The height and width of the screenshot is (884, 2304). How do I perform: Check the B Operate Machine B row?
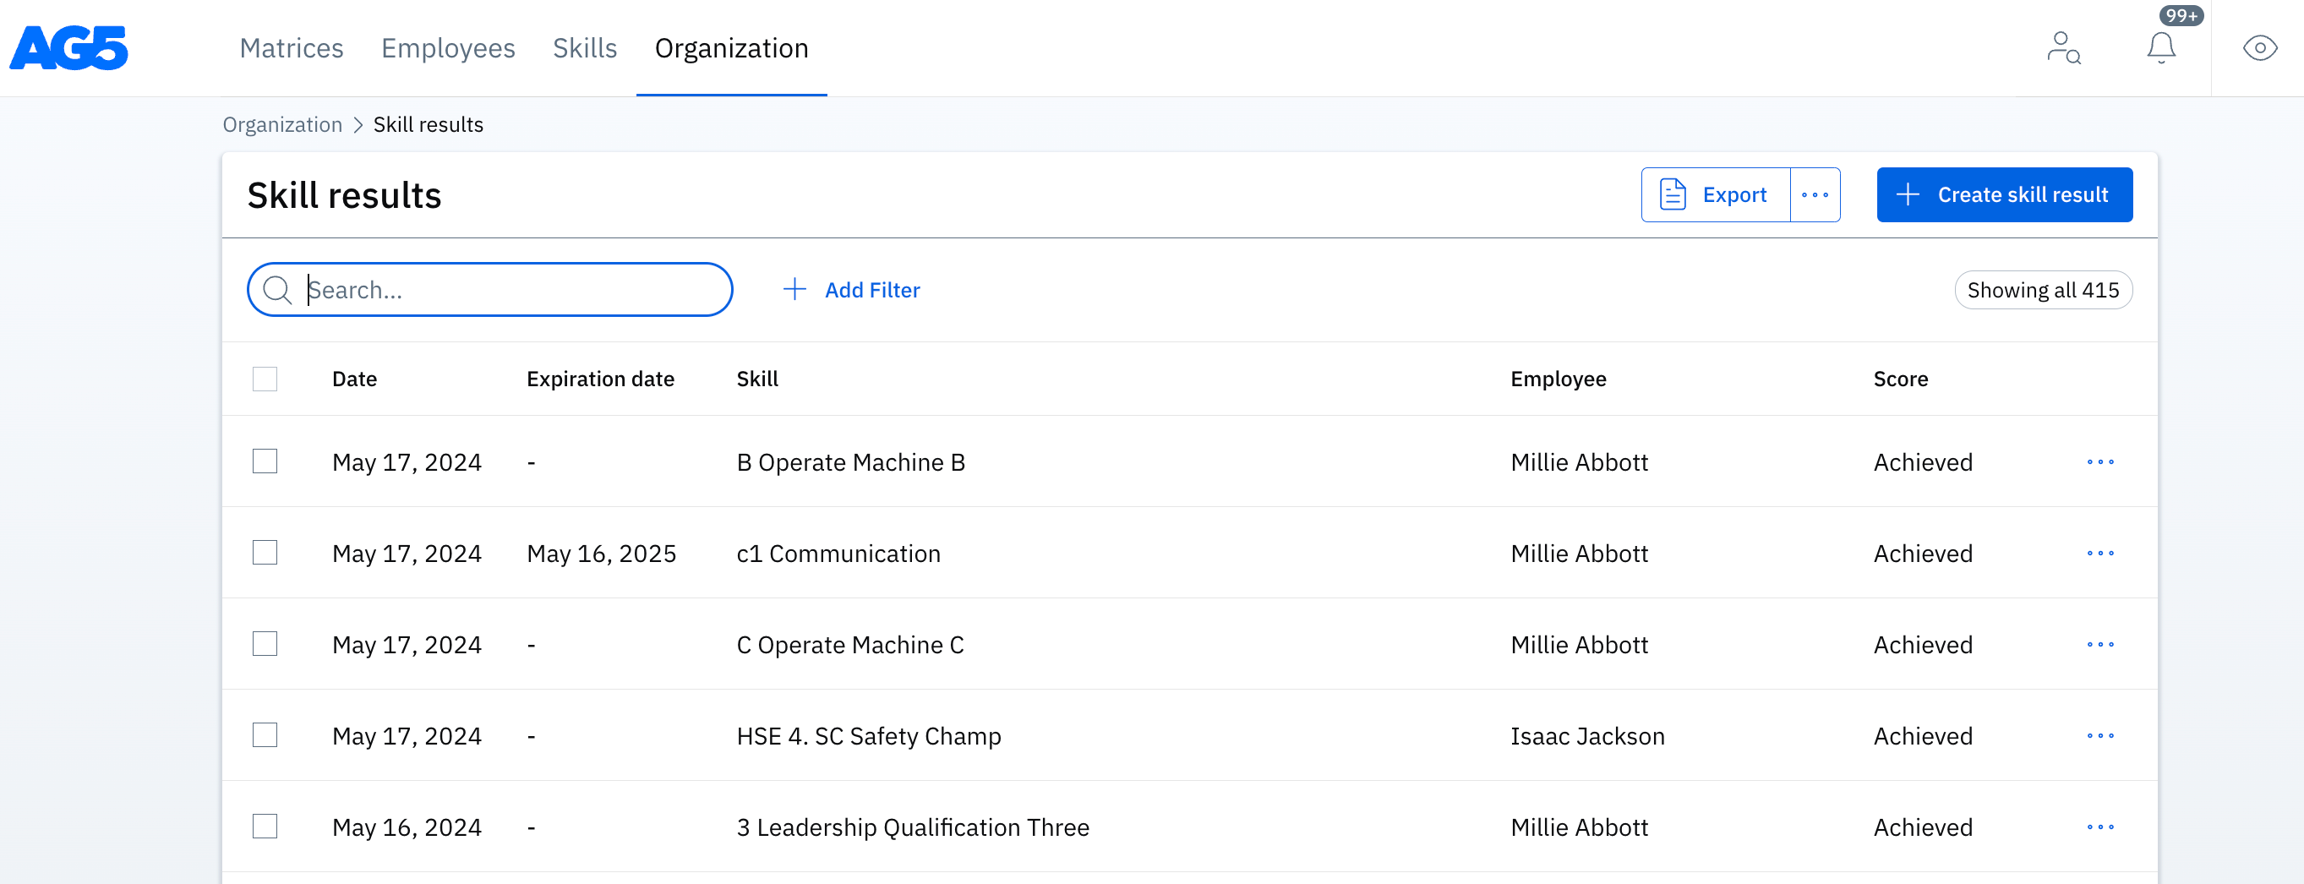point(265,461)
